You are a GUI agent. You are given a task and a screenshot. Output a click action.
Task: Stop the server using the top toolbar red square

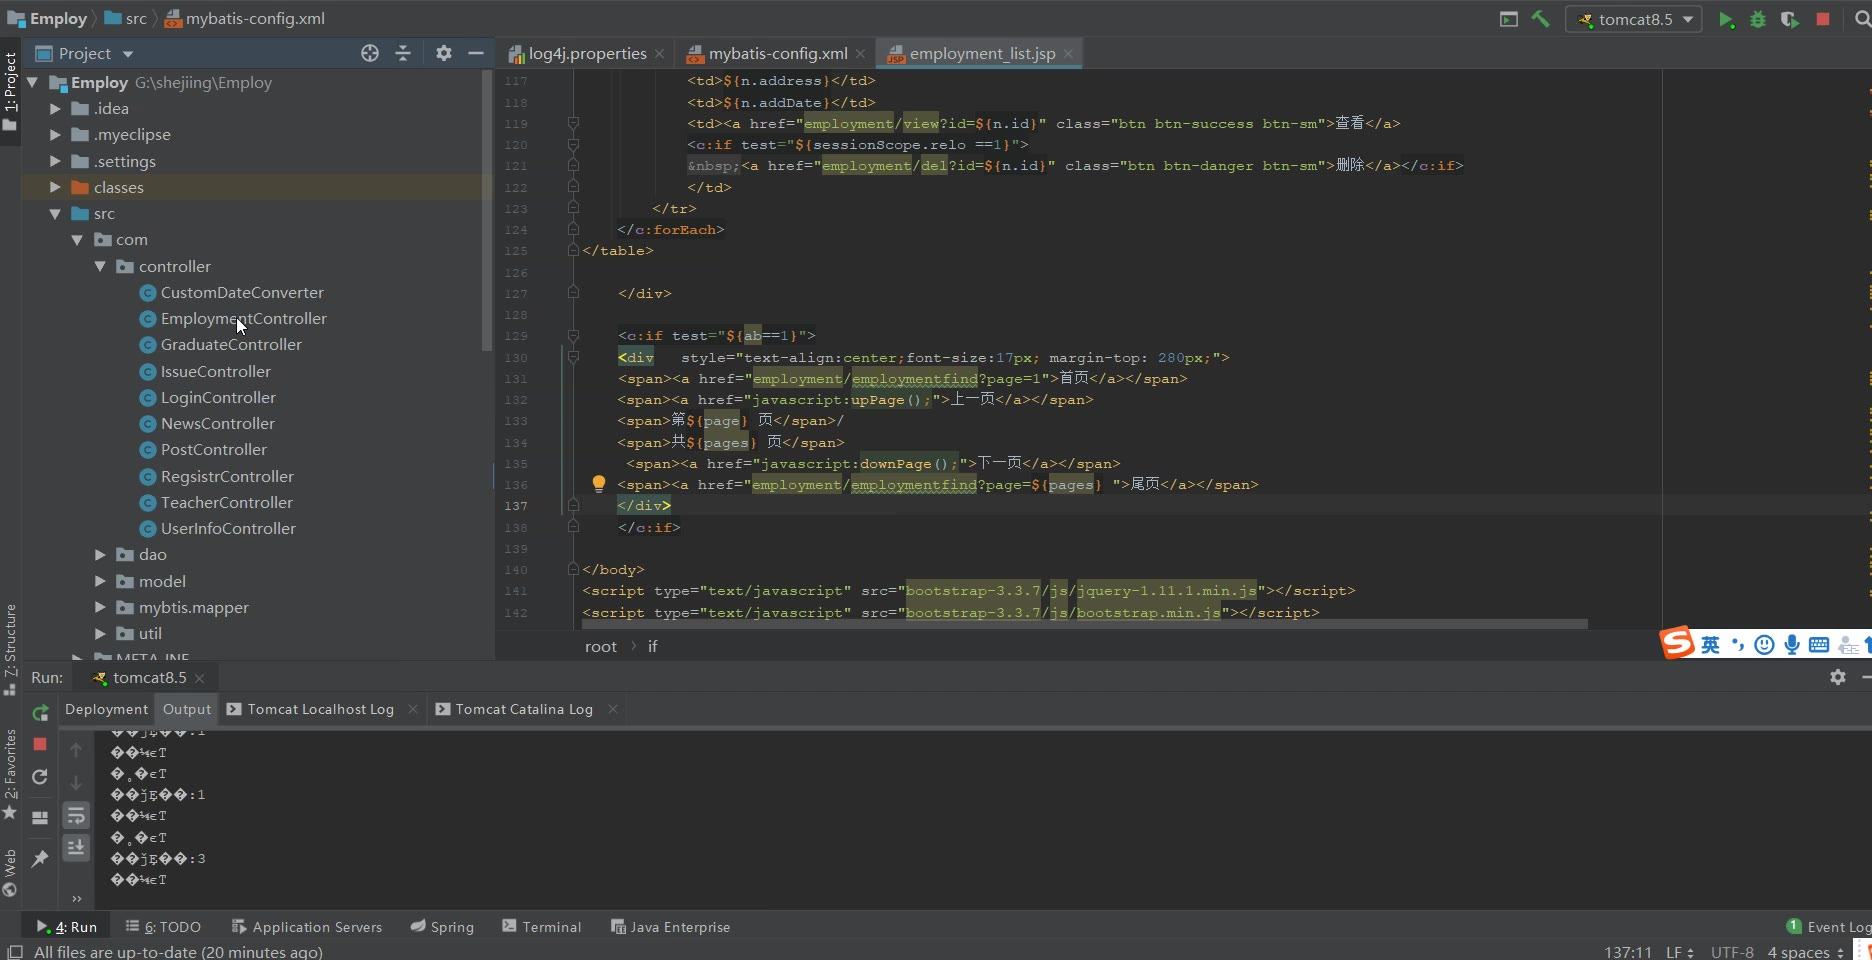tap(1823, 19)
